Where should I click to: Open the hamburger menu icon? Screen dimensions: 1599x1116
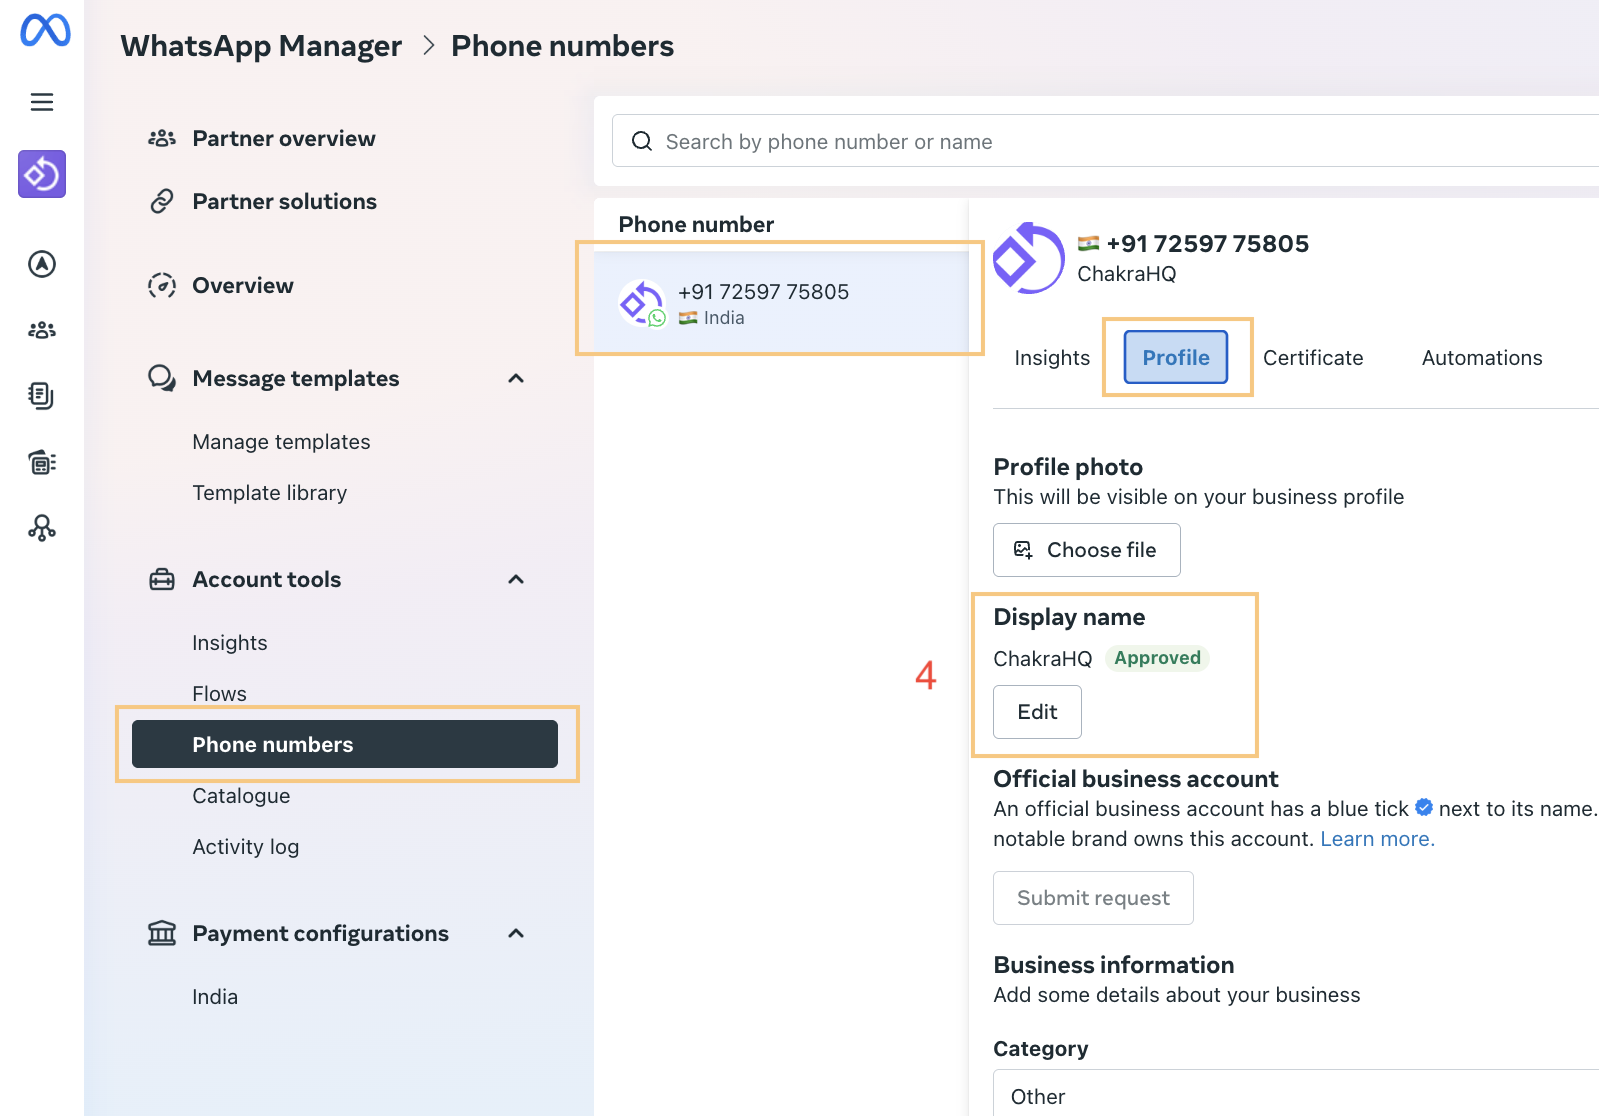coord(42,102)
